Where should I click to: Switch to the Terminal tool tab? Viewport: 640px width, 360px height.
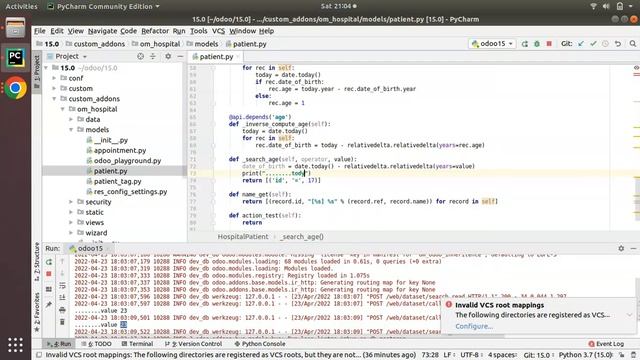click(x=137, y=344)
